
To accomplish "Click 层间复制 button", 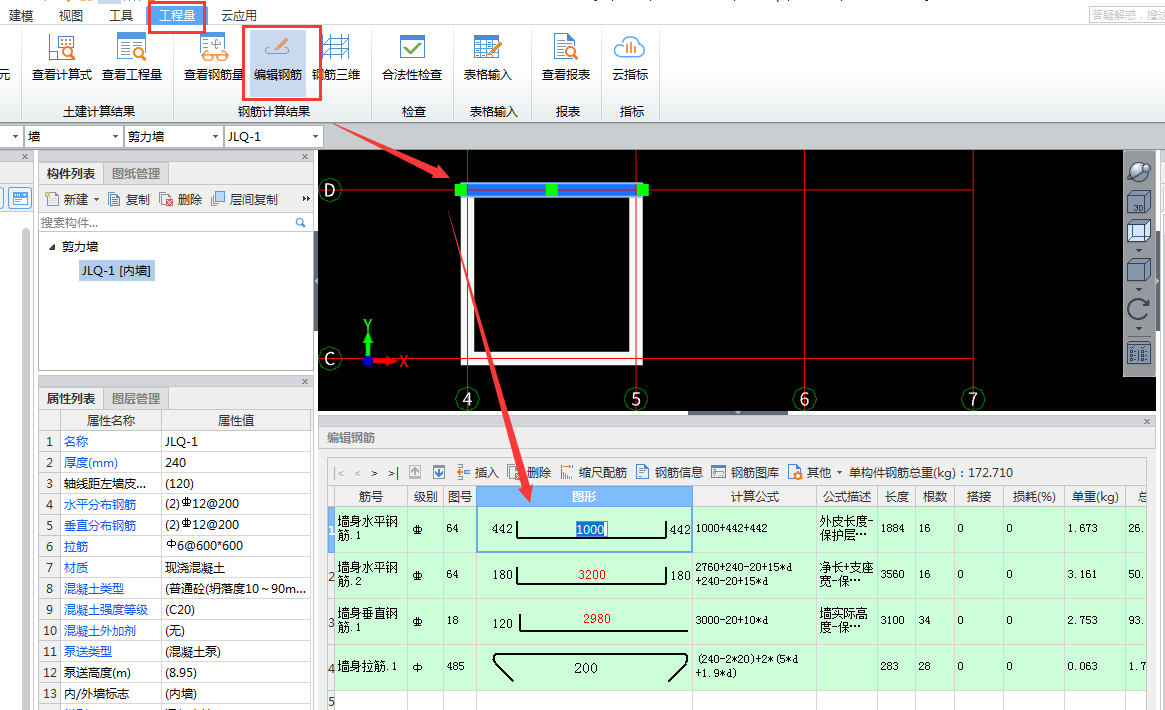I will click(x=244, y=200).
